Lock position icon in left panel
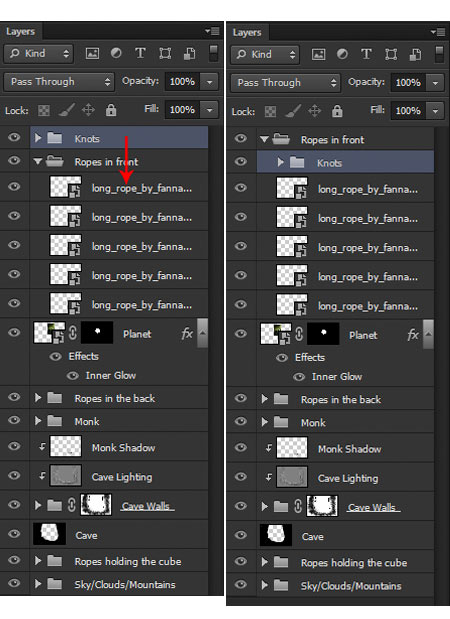Screen dimensions: 450x619 88,110
